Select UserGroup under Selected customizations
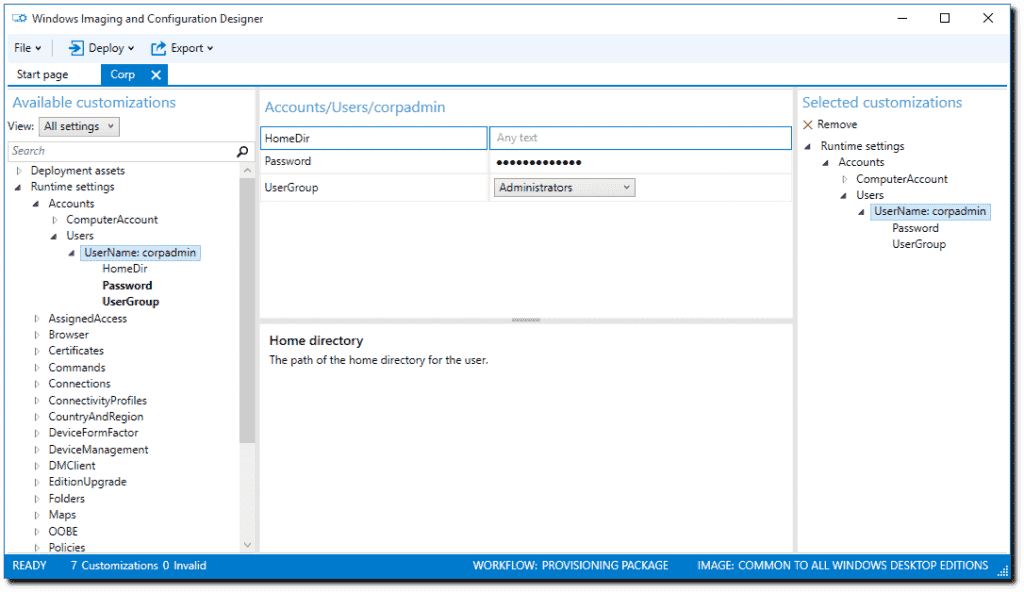The height and width of the screenshot is (592, 1024). pos(919,244)
